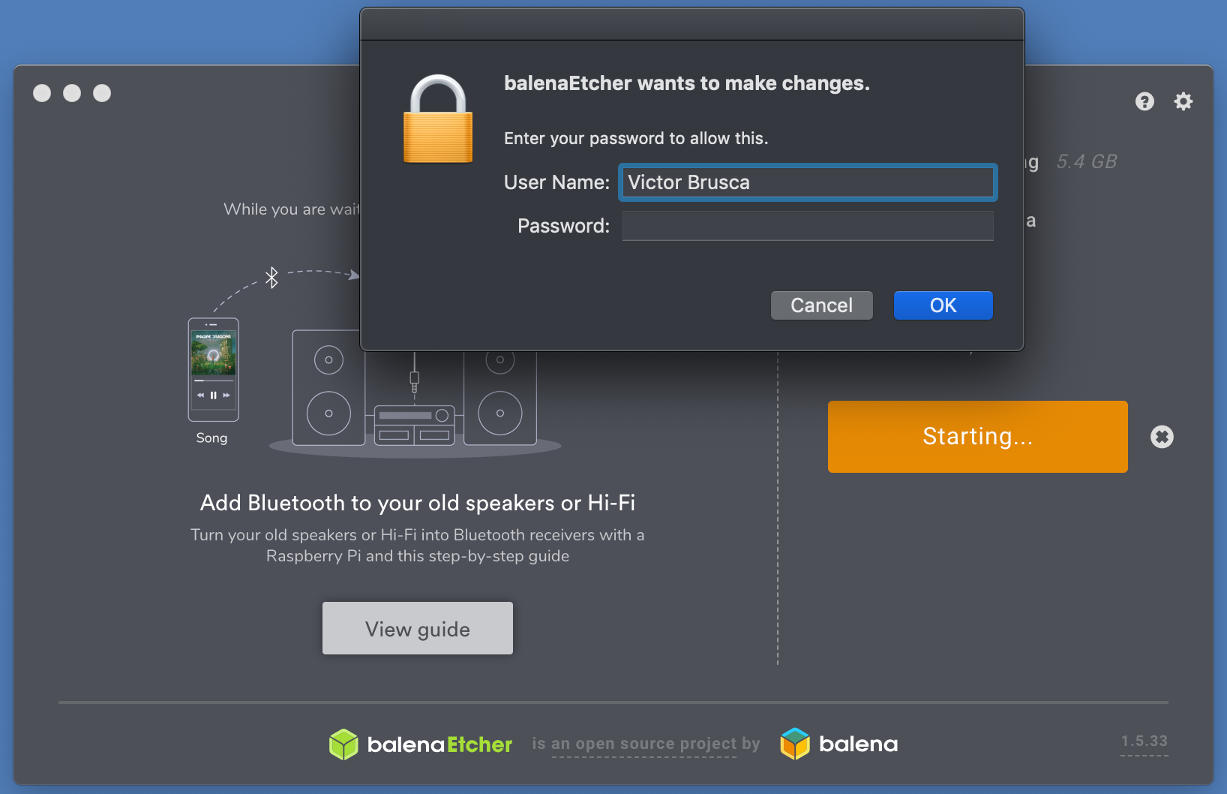Click the balenaEtcher green cube logo
Image resolution: width=1227 pixels, height=794 pixels.
tap(344, 744)
